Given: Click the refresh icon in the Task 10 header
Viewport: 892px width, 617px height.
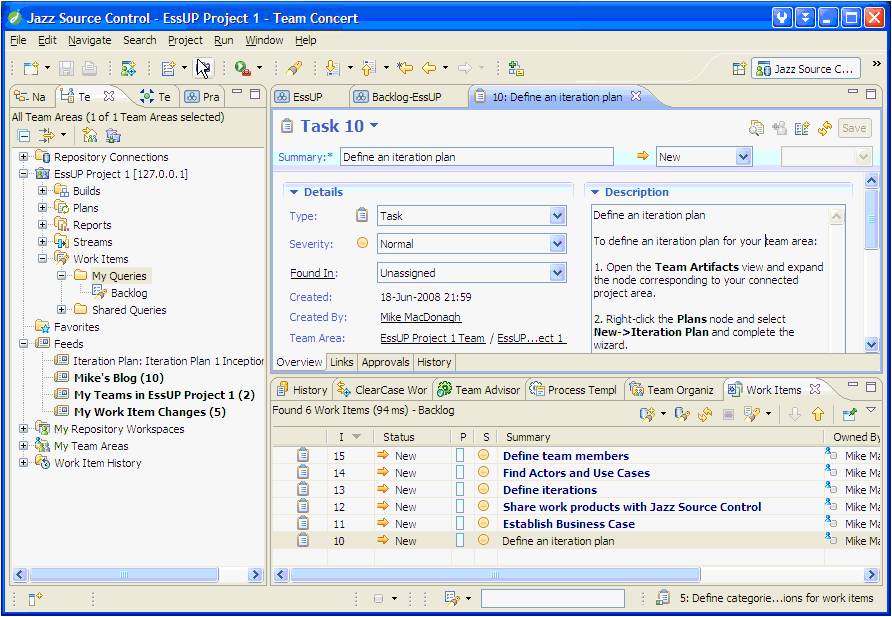Looking at the screenshot, I should (x=825, y=128).
